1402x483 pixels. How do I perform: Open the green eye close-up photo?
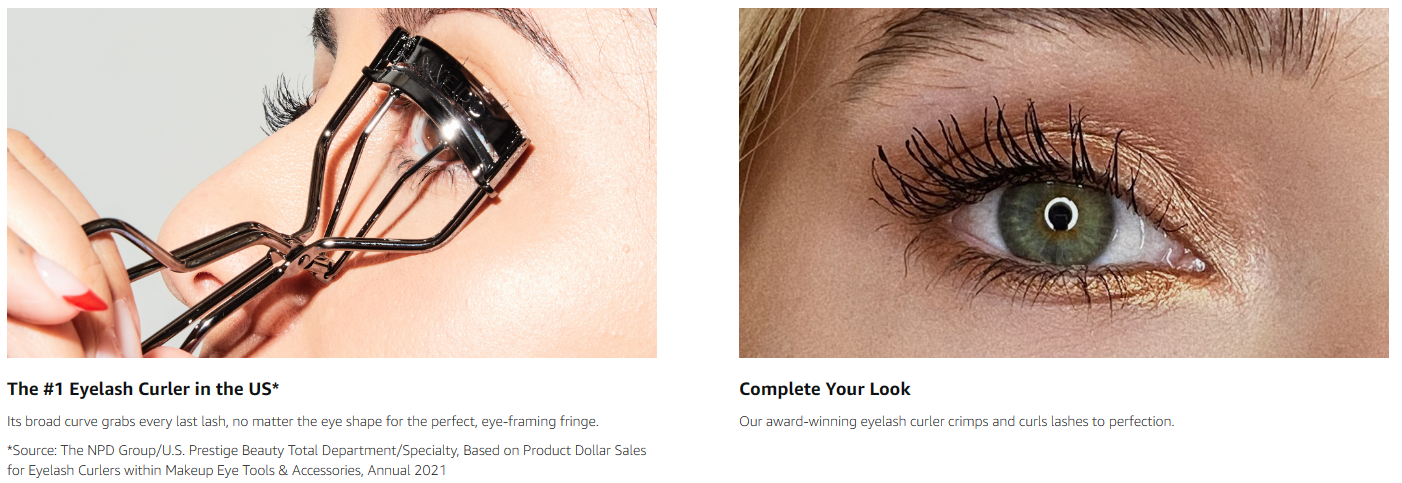[x=1064, y=183]
